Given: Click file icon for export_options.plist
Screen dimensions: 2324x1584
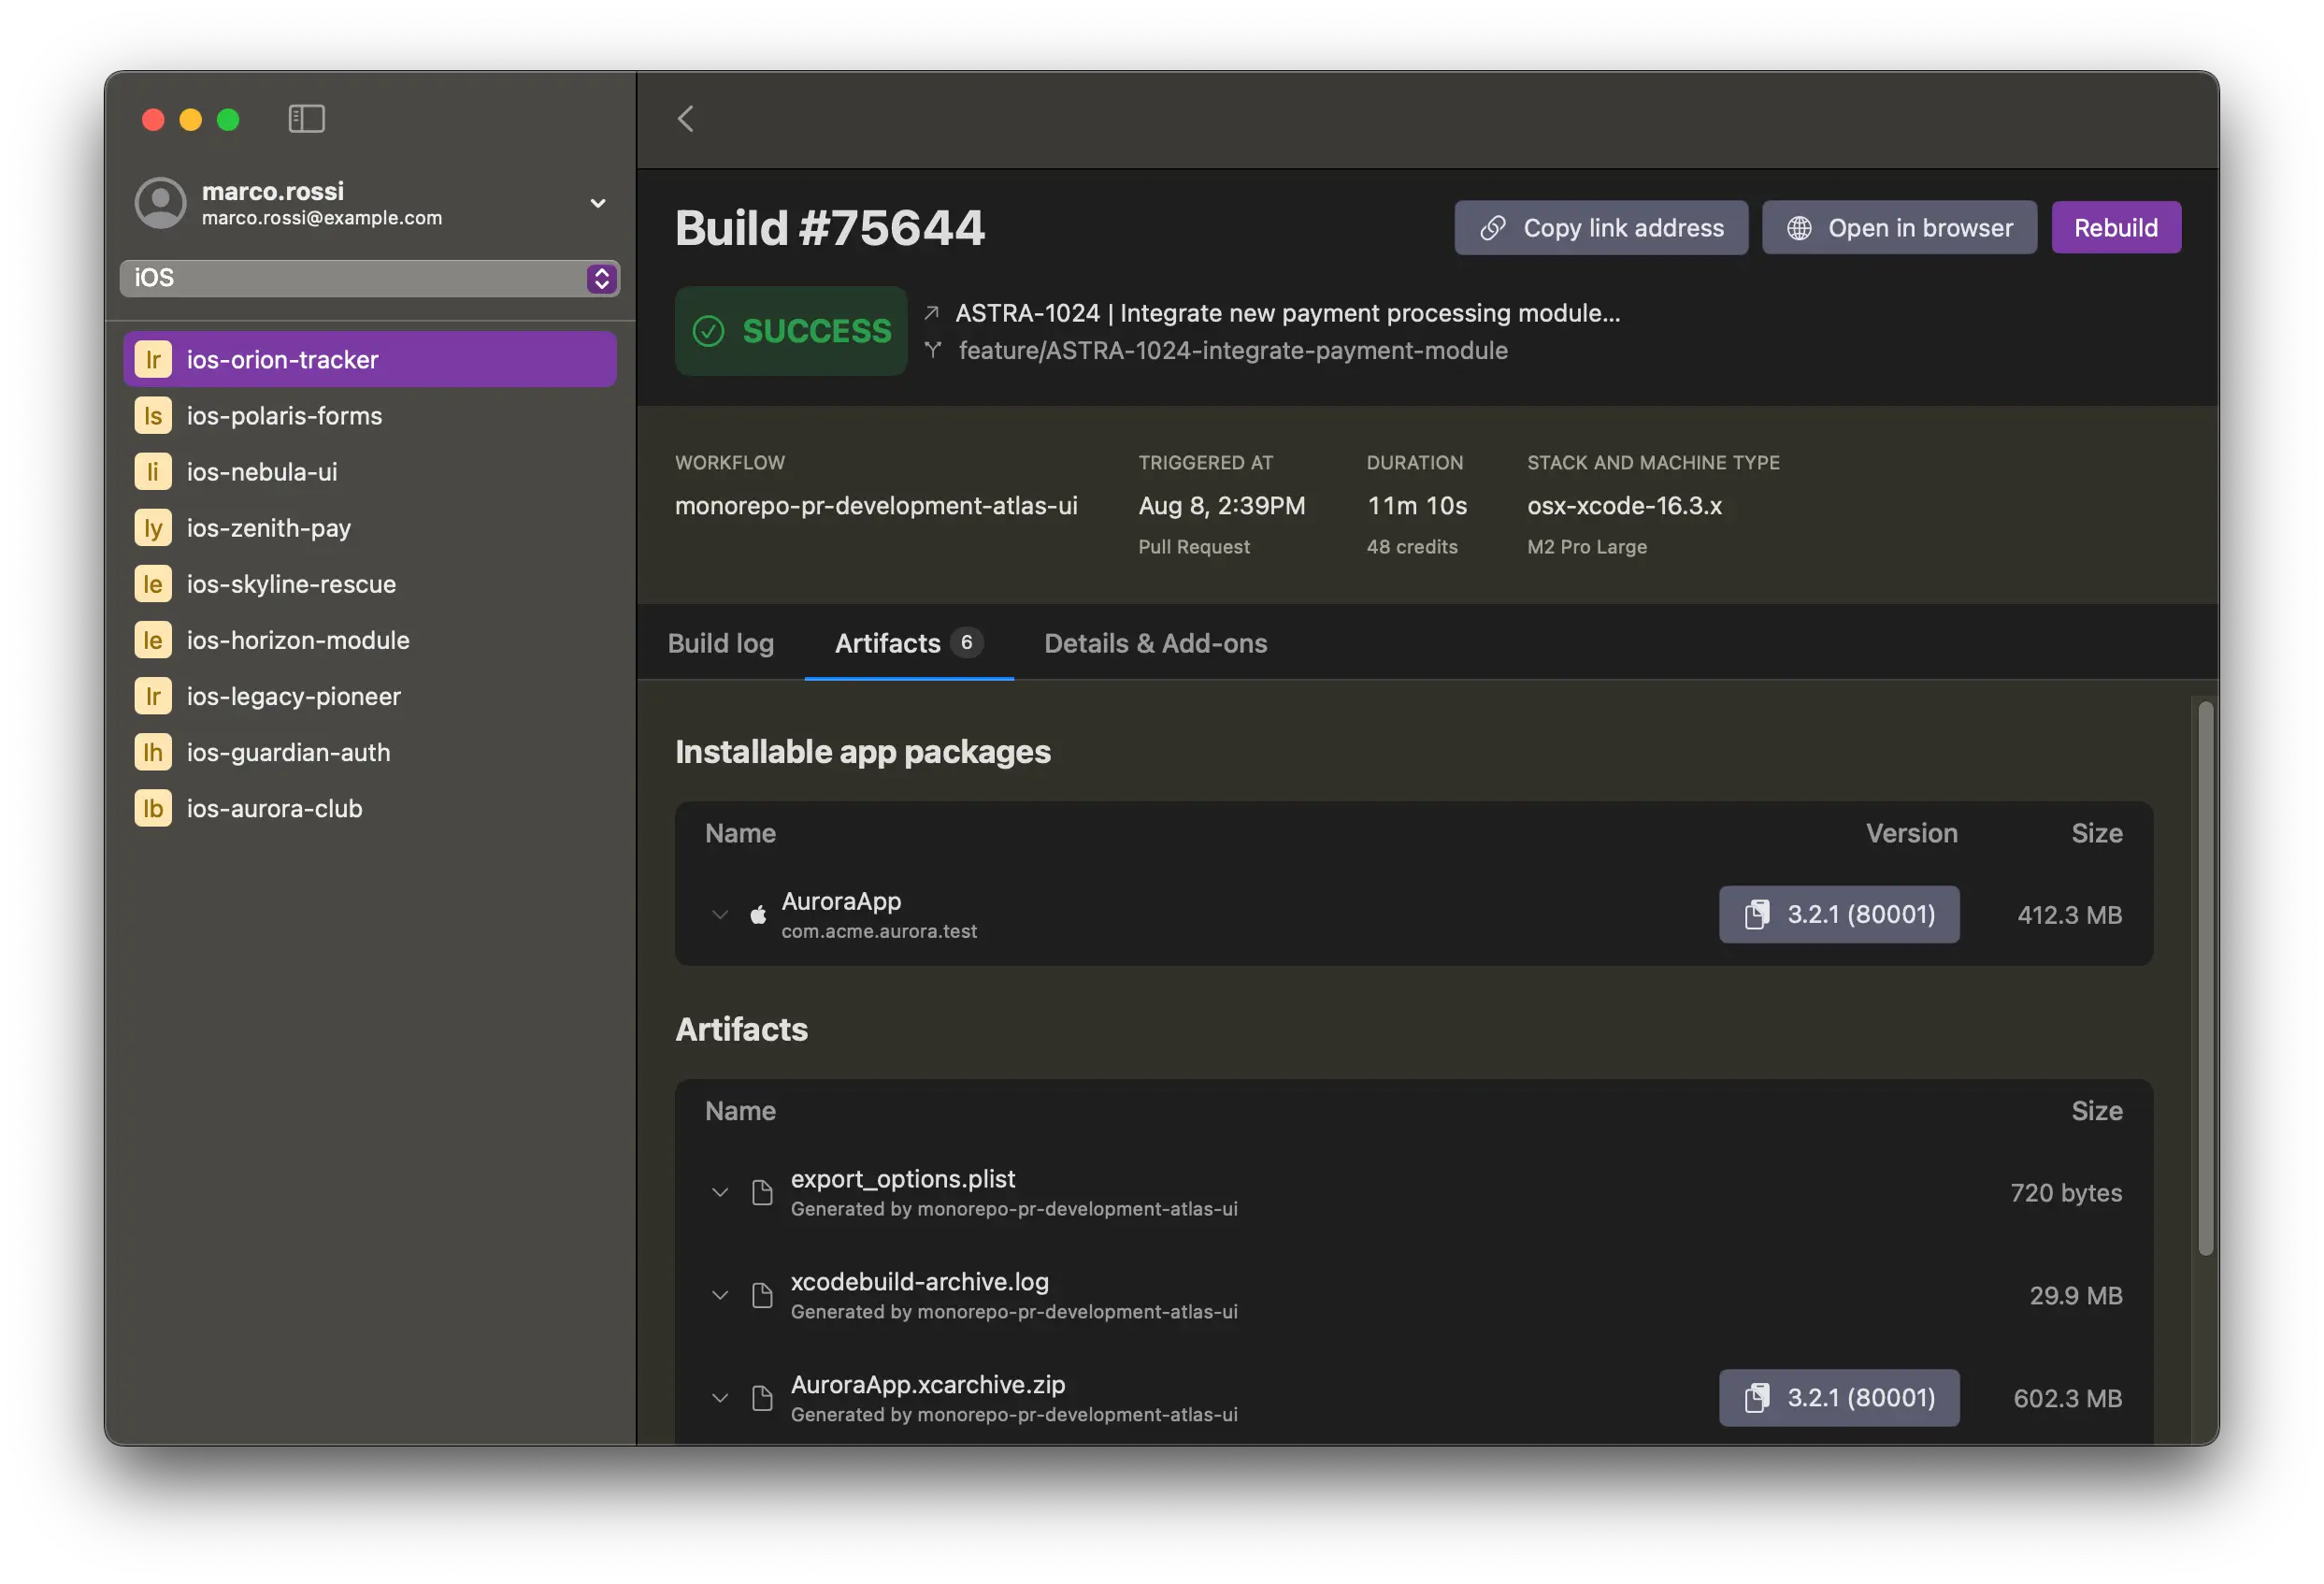Looking at the screenshot, I should 762,1192.
